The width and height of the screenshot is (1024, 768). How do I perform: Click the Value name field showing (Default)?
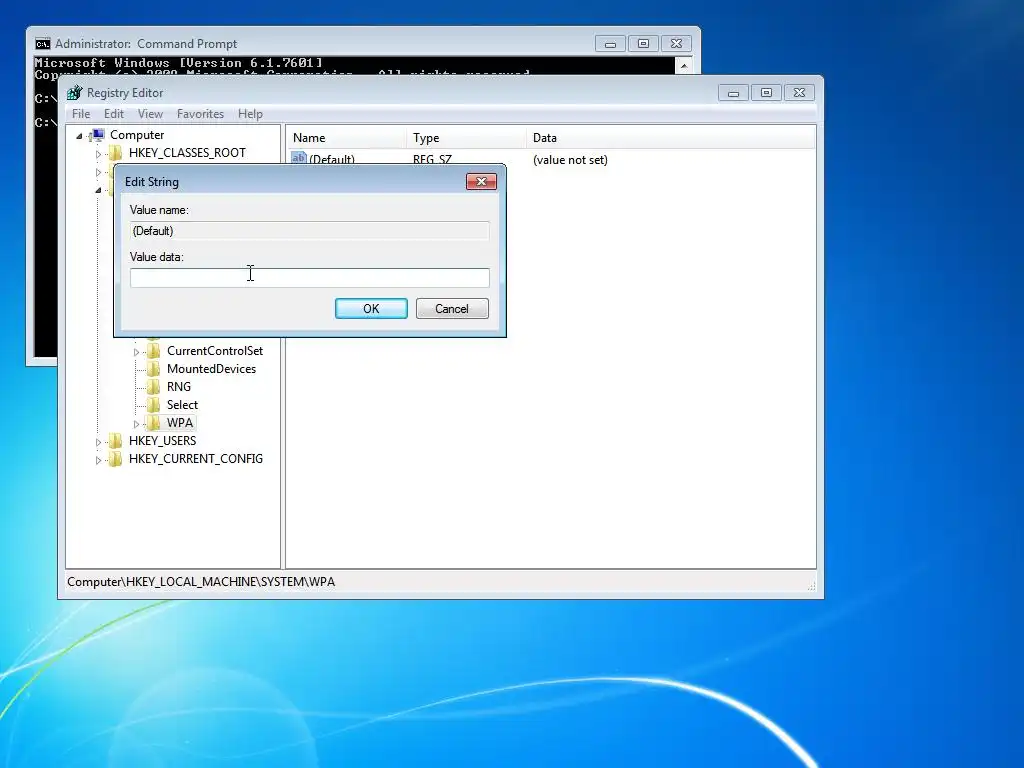310,231
